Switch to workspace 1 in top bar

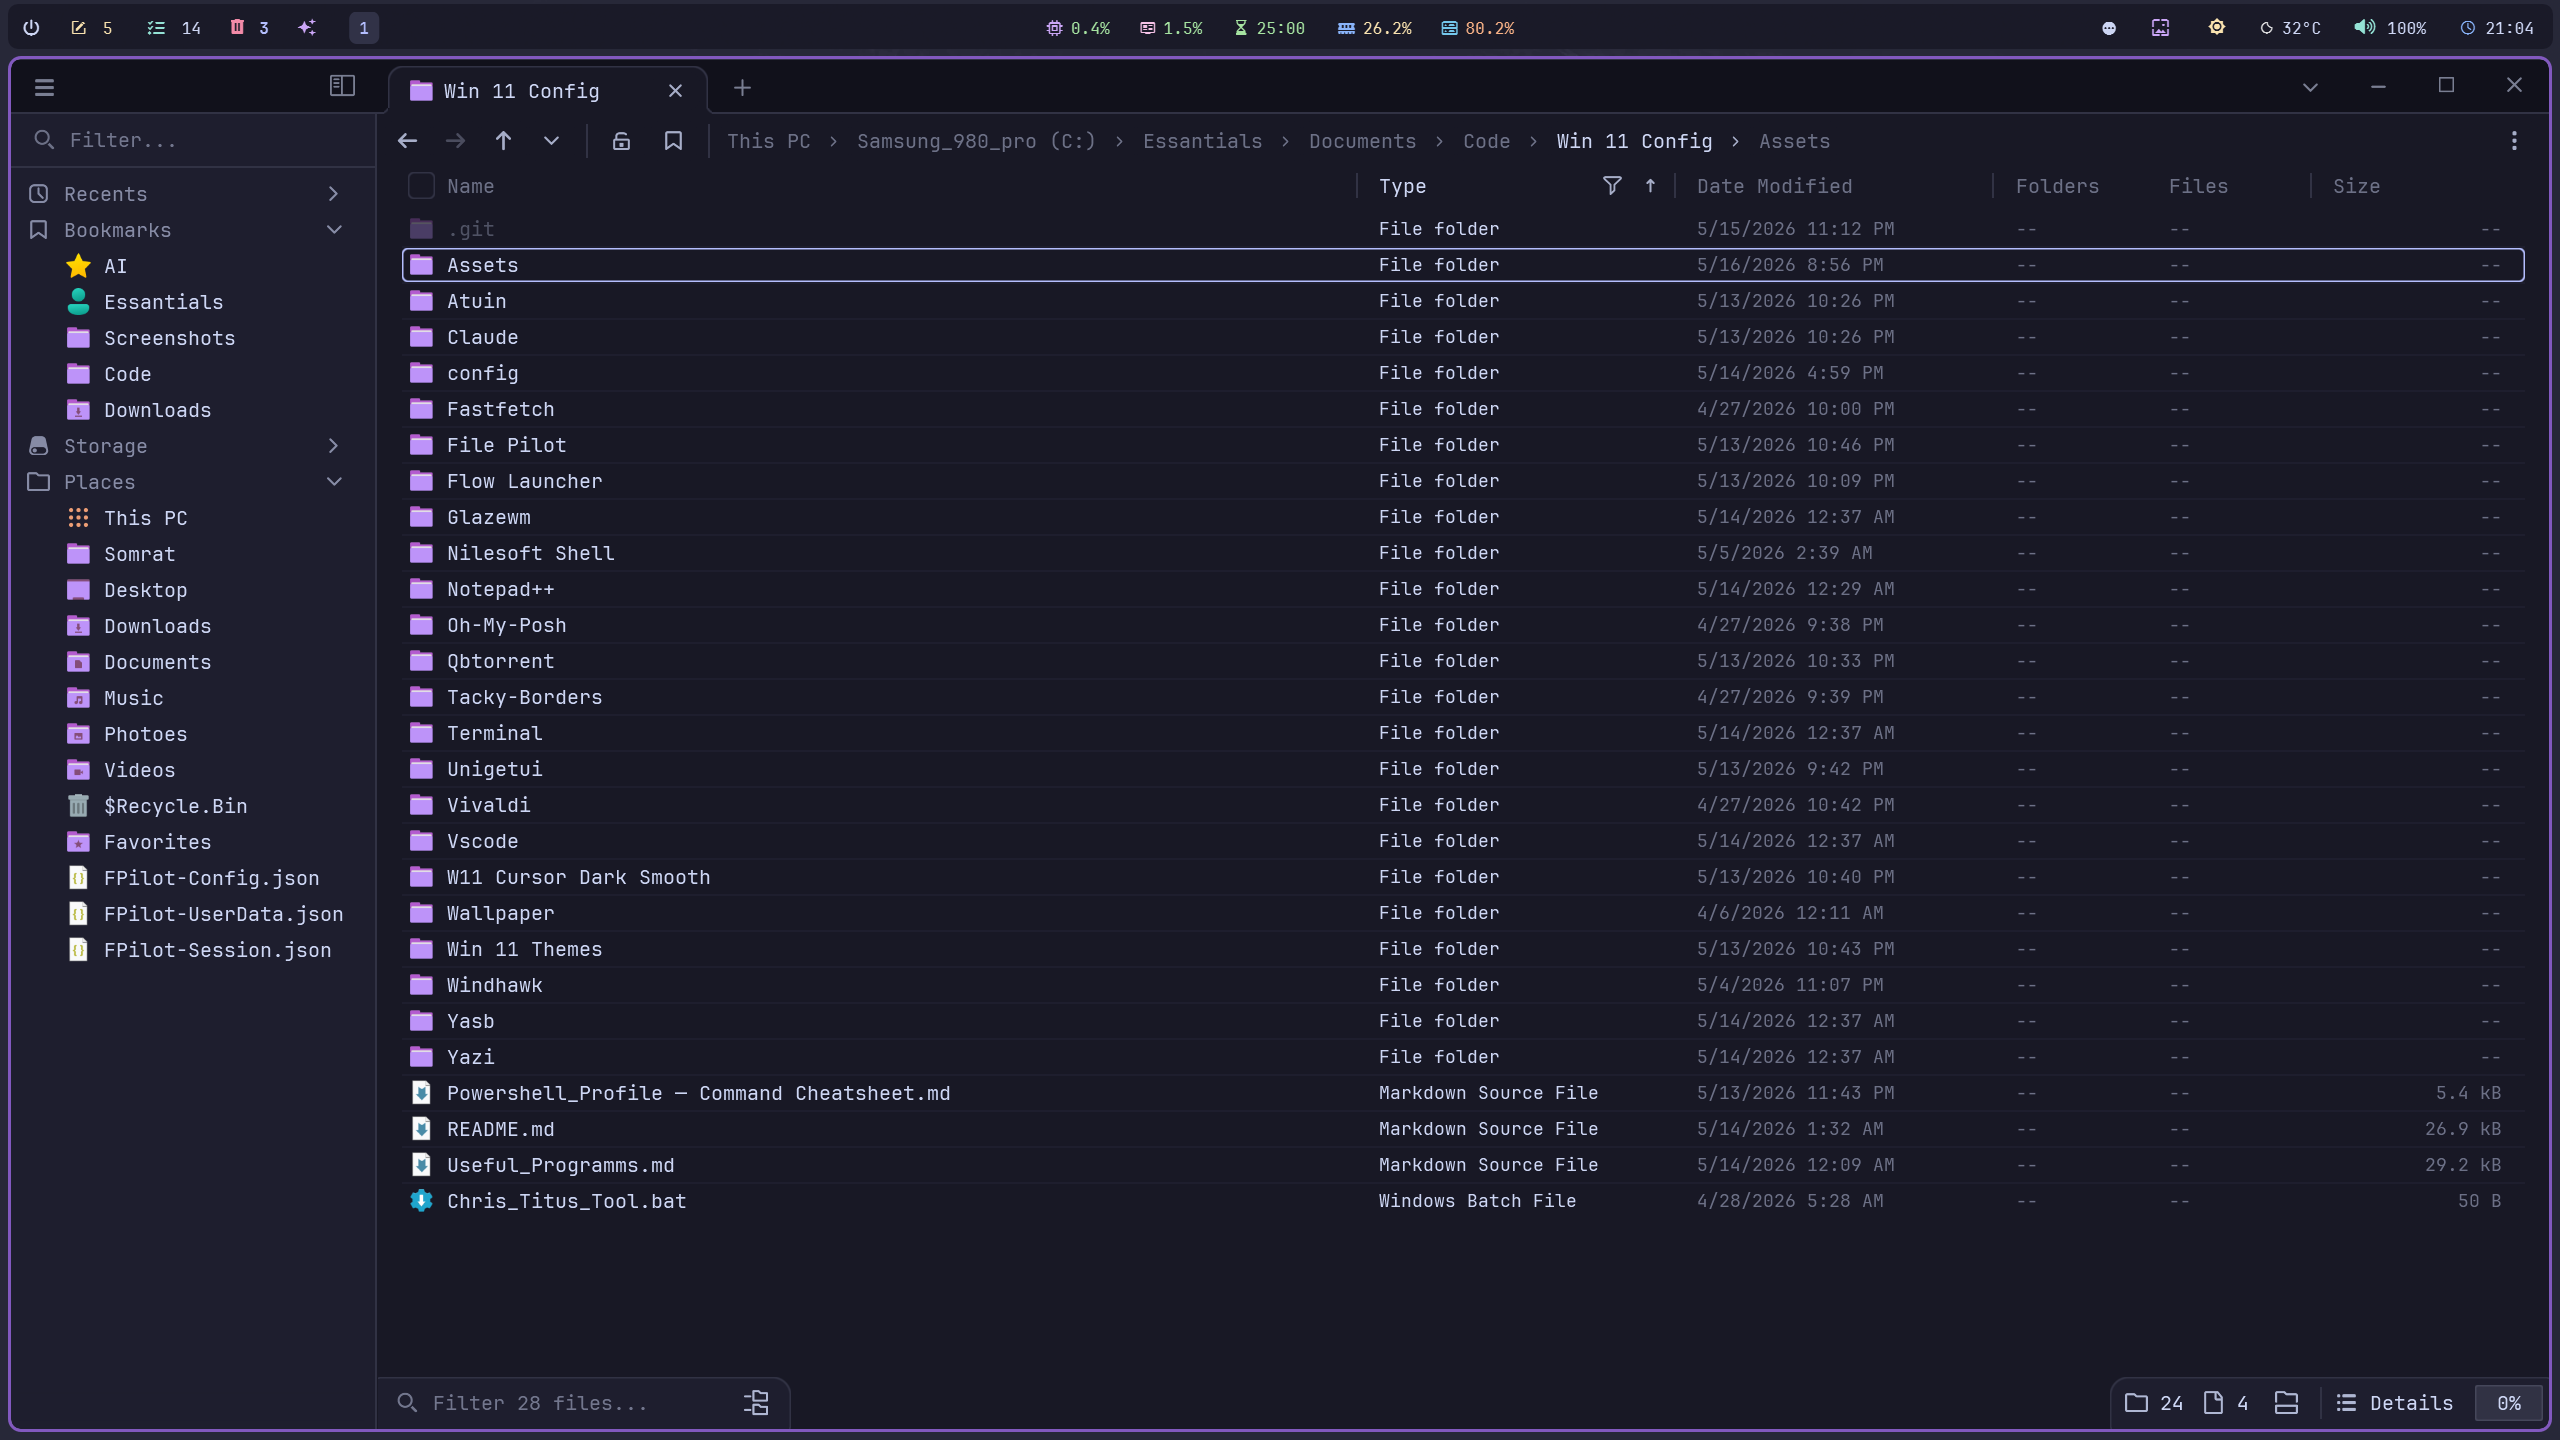pos(364,28)
